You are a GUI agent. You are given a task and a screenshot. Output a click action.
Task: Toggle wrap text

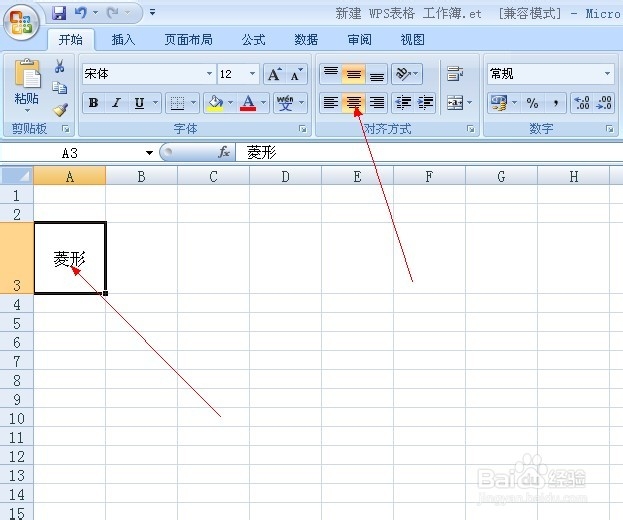pos(455,73)
